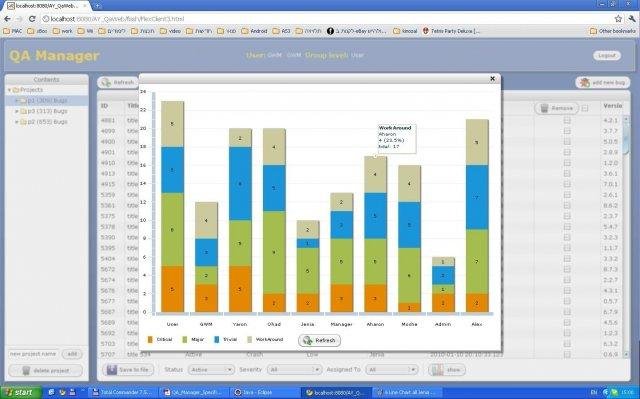Screen dimensions: 640x399
Task: Open a new browser tab
Action: [98, 6]
